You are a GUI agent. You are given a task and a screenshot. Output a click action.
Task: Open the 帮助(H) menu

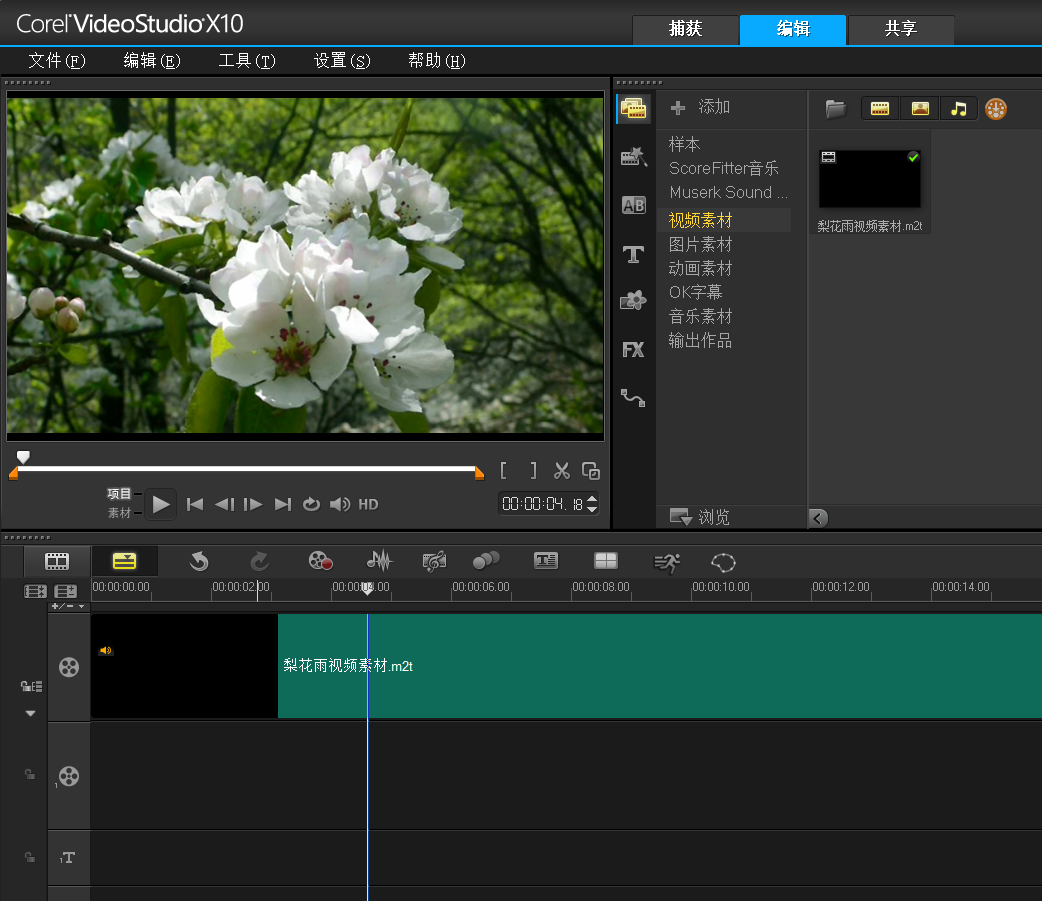tap(437, 61)
